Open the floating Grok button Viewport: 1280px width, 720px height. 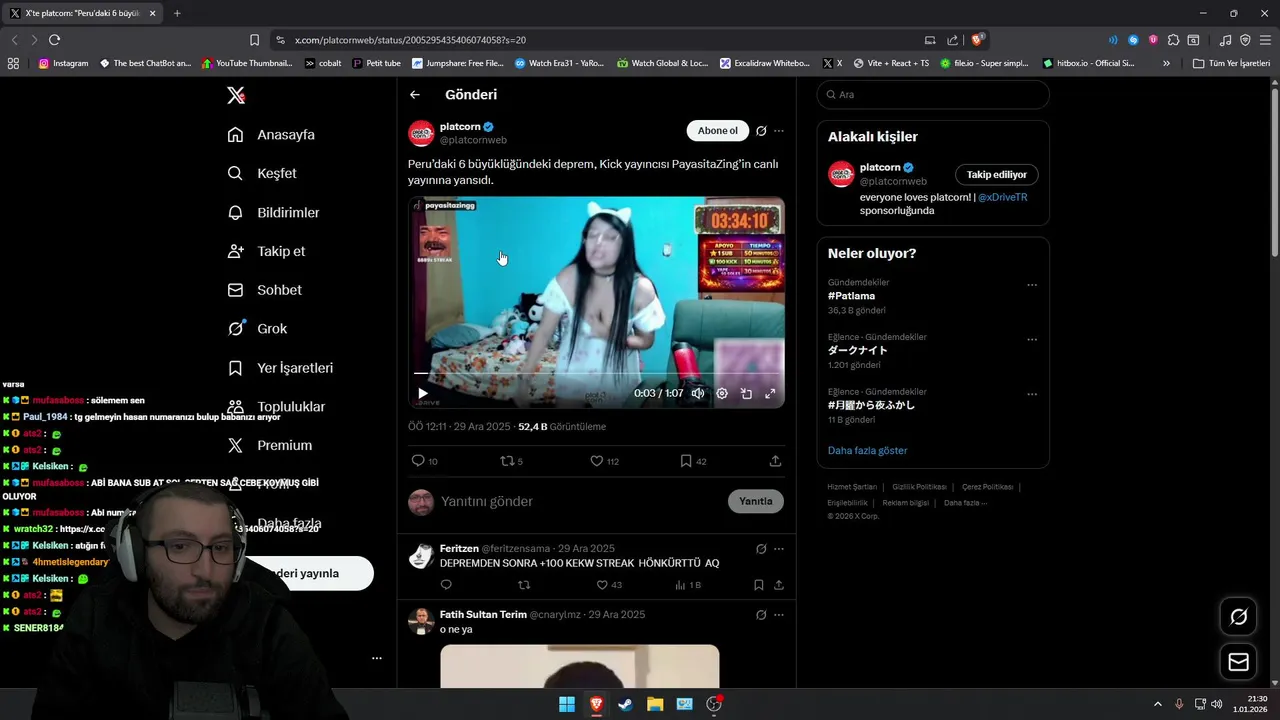1238,617
